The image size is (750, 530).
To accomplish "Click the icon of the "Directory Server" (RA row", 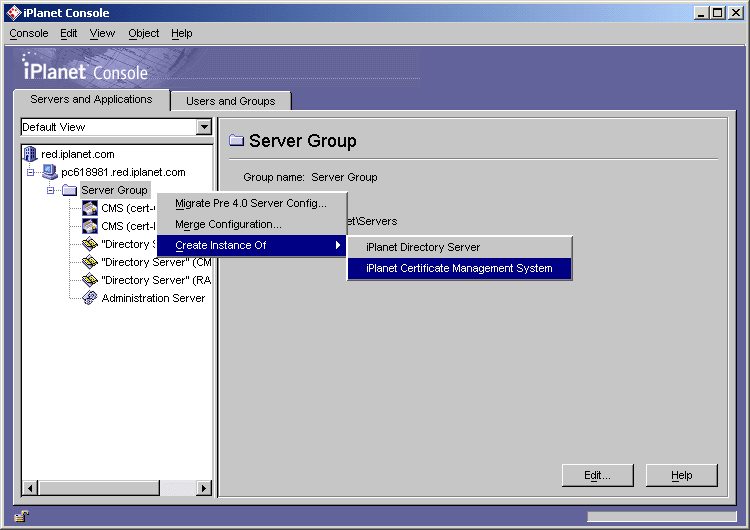I will 90,280.
